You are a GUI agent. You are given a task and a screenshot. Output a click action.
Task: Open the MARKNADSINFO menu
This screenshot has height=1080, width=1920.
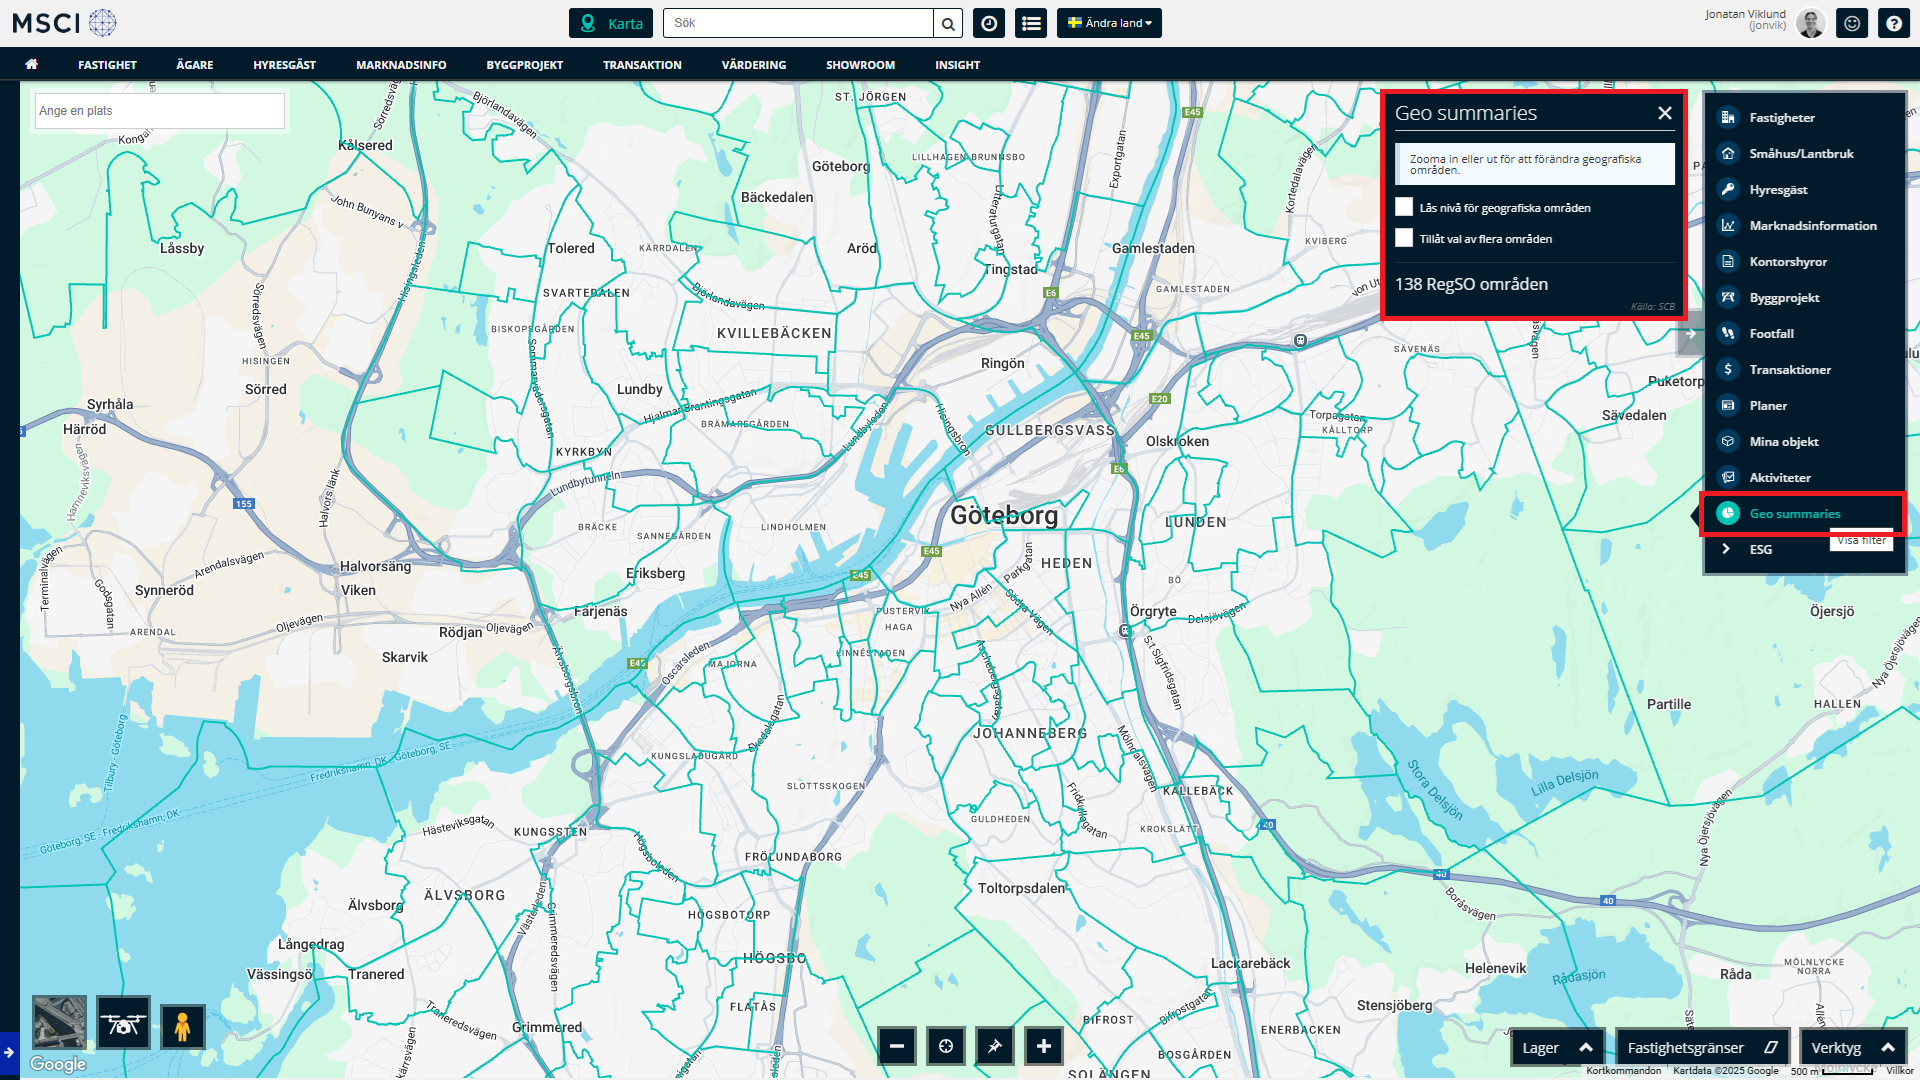pos(401,65)
